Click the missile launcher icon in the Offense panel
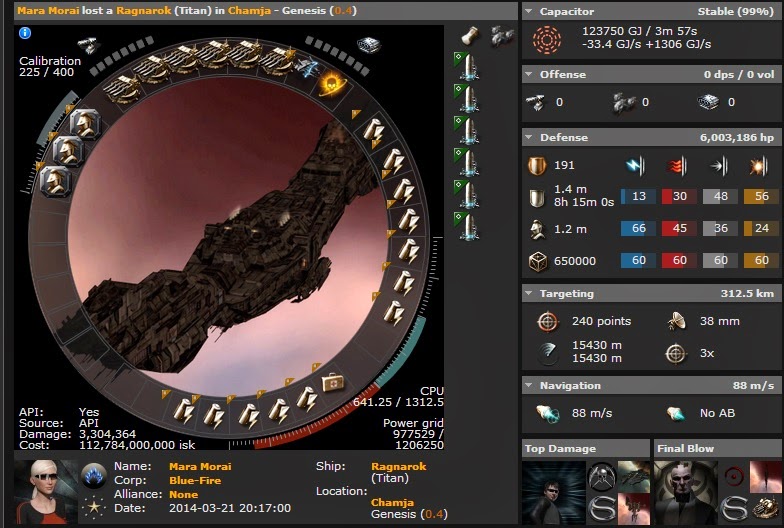 pos(708,102)
